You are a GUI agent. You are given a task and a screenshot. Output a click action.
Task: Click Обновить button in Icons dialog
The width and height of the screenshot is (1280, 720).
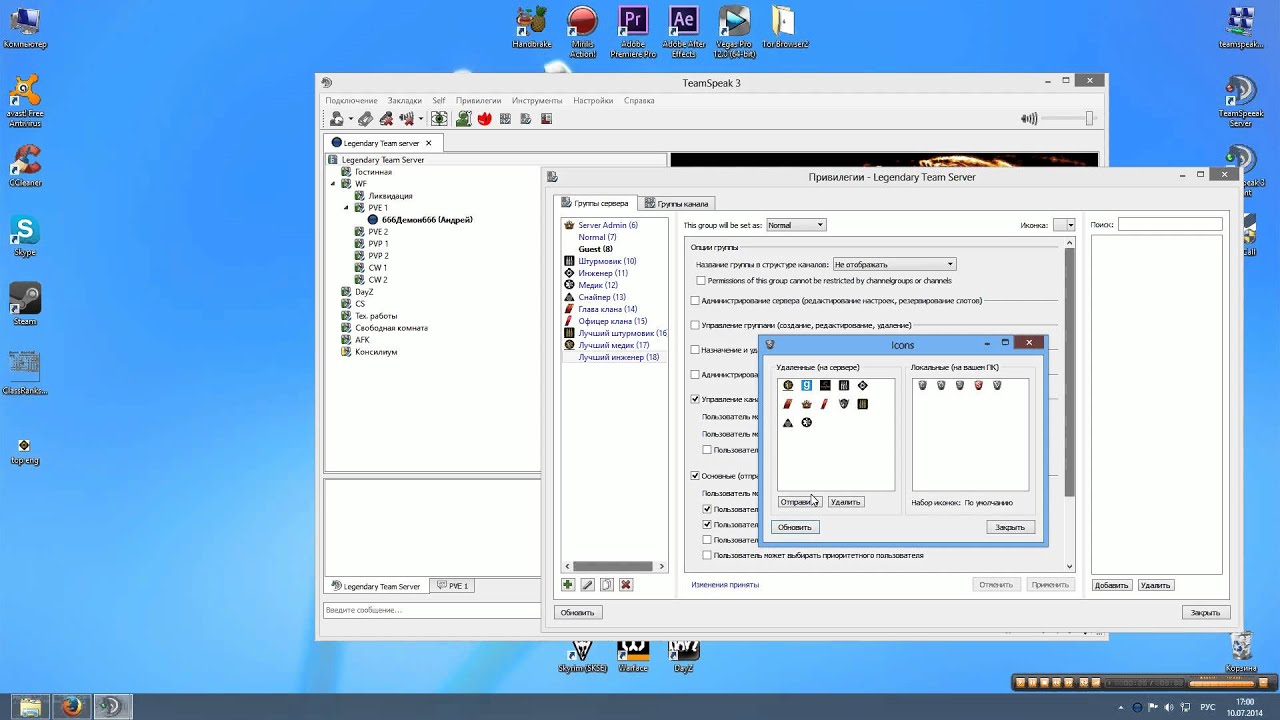tap(795, 527)
